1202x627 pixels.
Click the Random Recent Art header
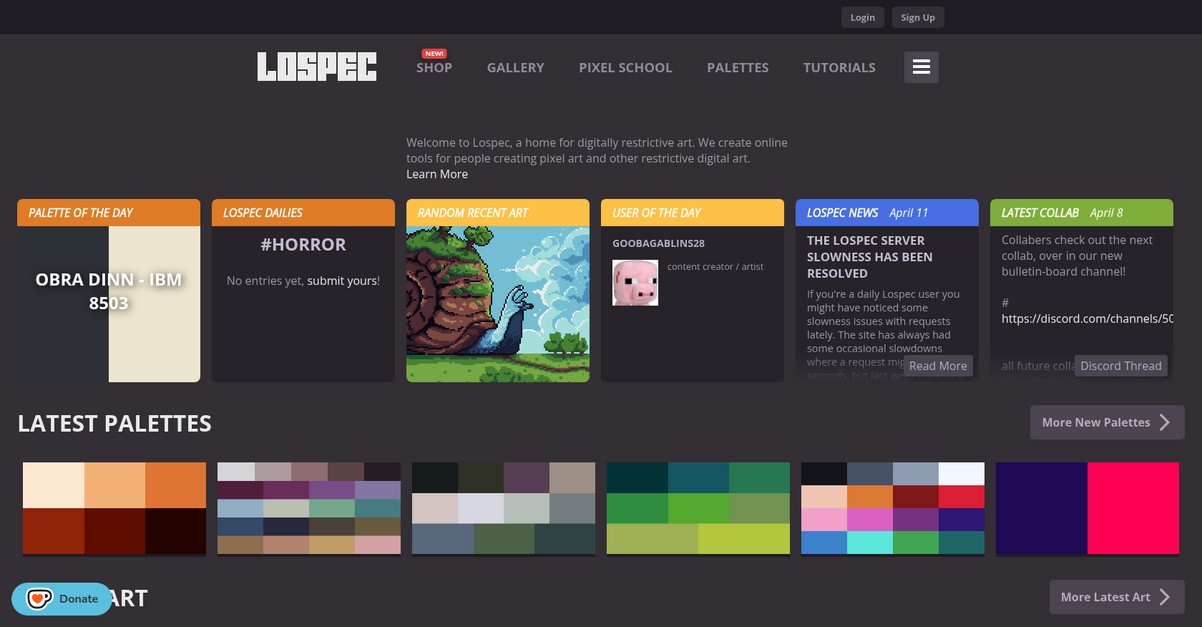(498, 212)
